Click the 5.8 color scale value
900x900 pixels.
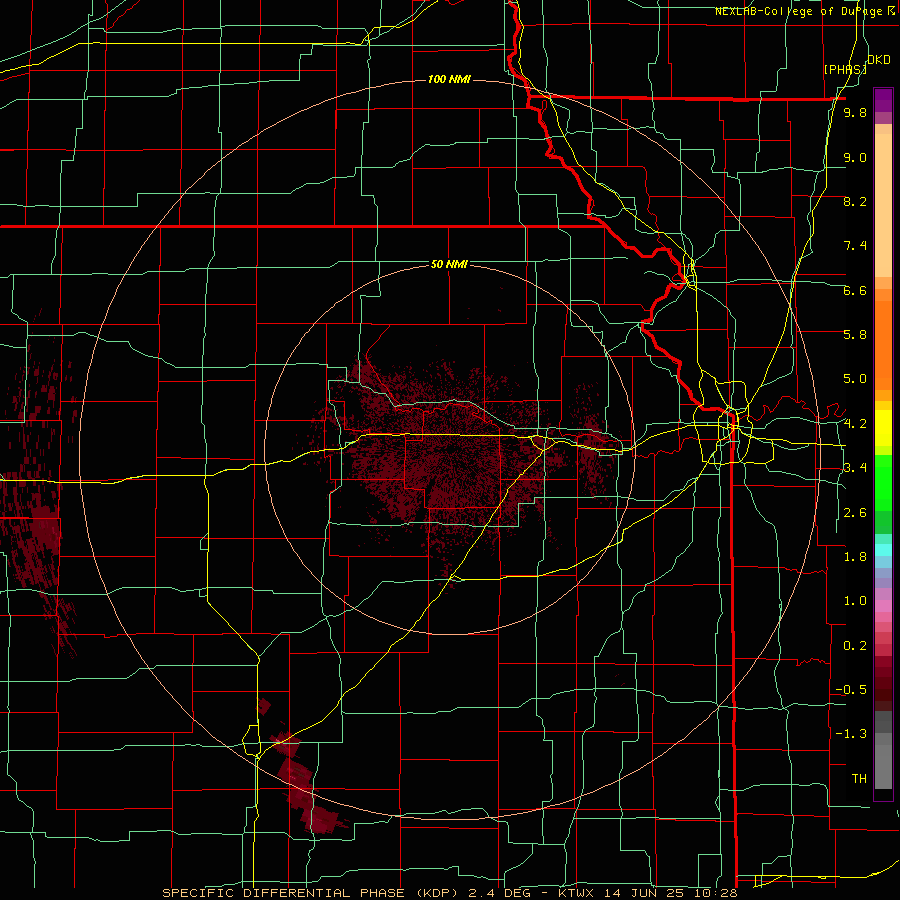tap(855, 335)
